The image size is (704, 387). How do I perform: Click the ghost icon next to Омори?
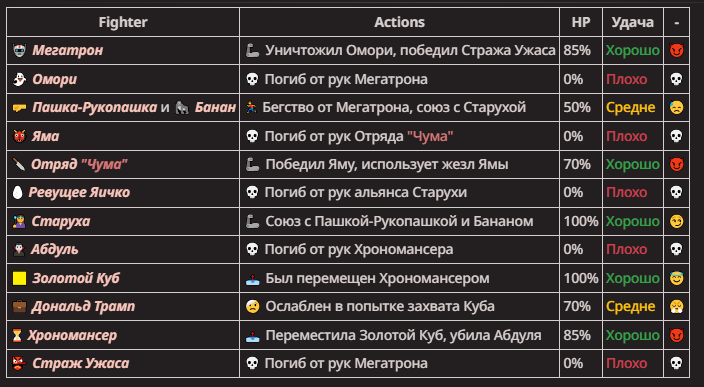(x=19, y=79)
